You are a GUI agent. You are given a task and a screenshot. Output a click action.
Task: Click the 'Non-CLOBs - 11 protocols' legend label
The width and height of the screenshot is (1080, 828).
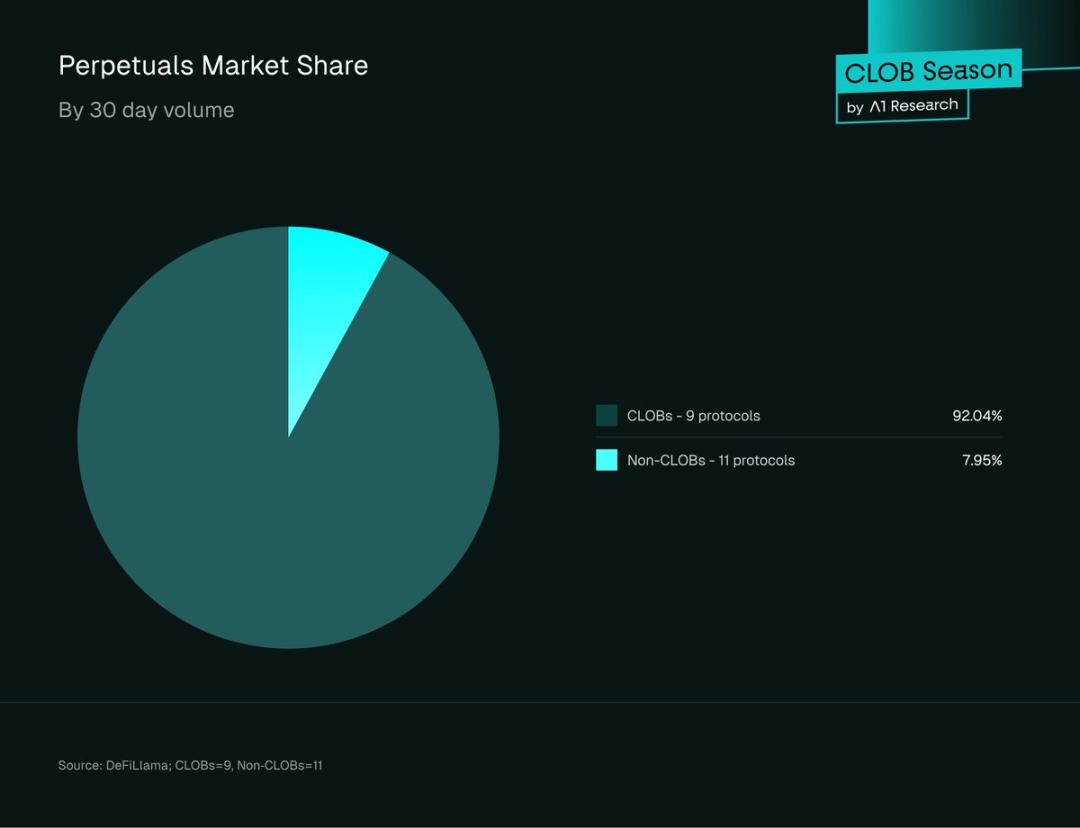710,460
